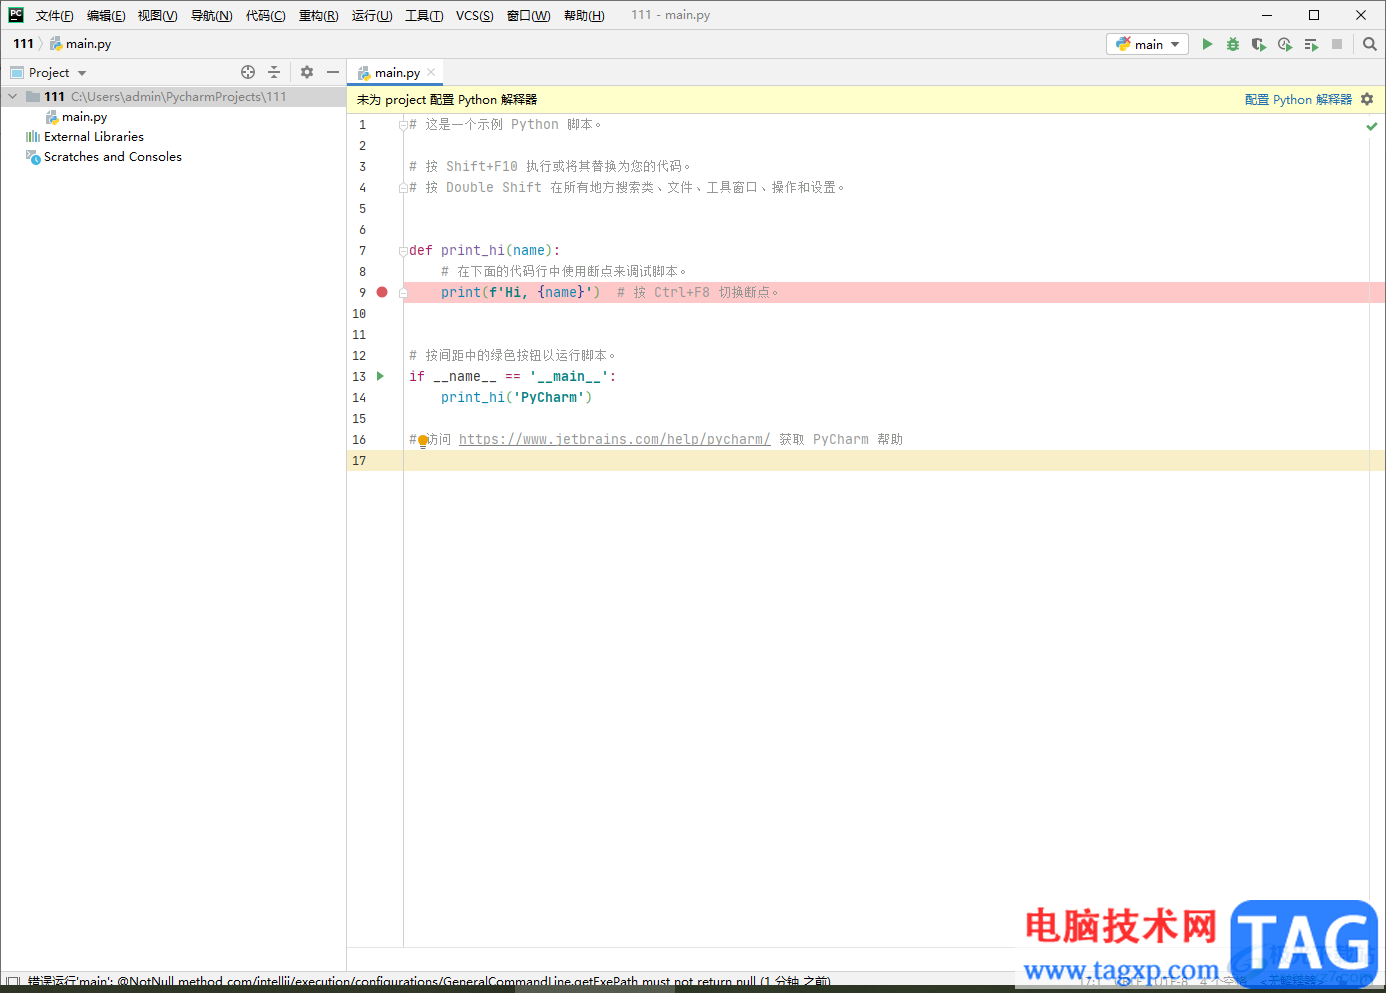
Task: Open the 代码(C) menu
Action: (x=265, y=15)
